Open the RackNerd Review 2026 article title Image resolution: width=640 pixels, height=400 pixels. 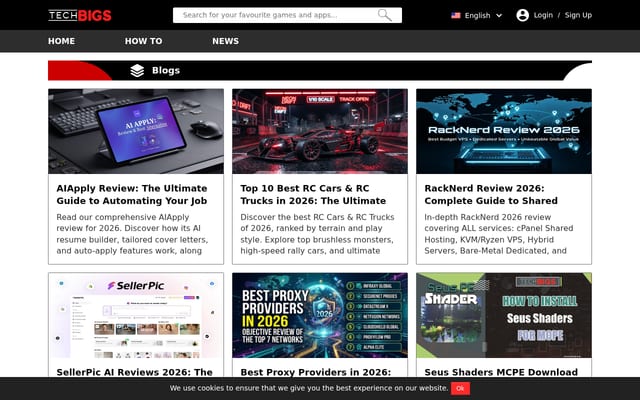(491, 195)
